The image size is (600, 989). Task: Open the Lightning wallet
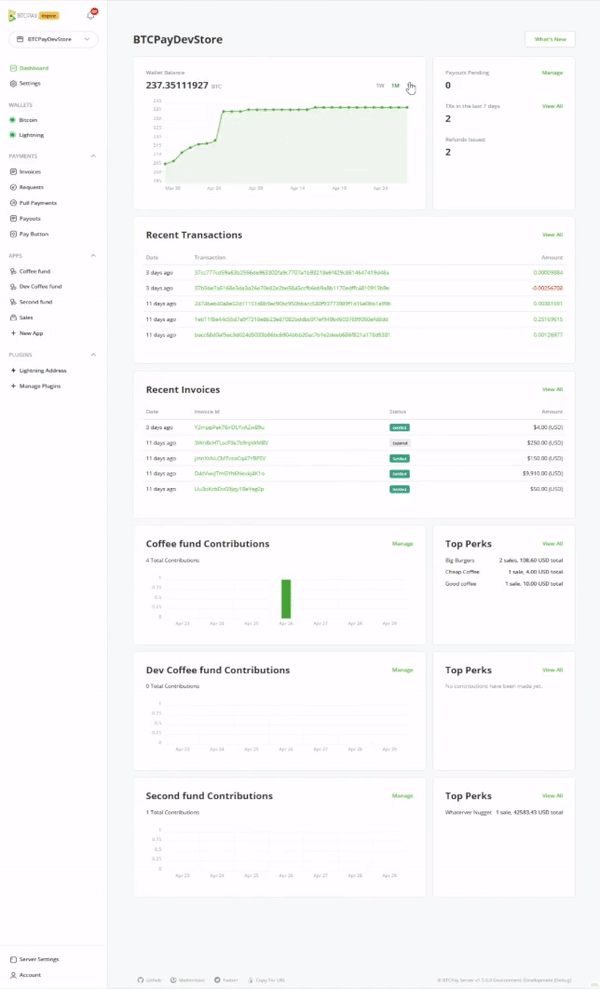tap(32, 135)
